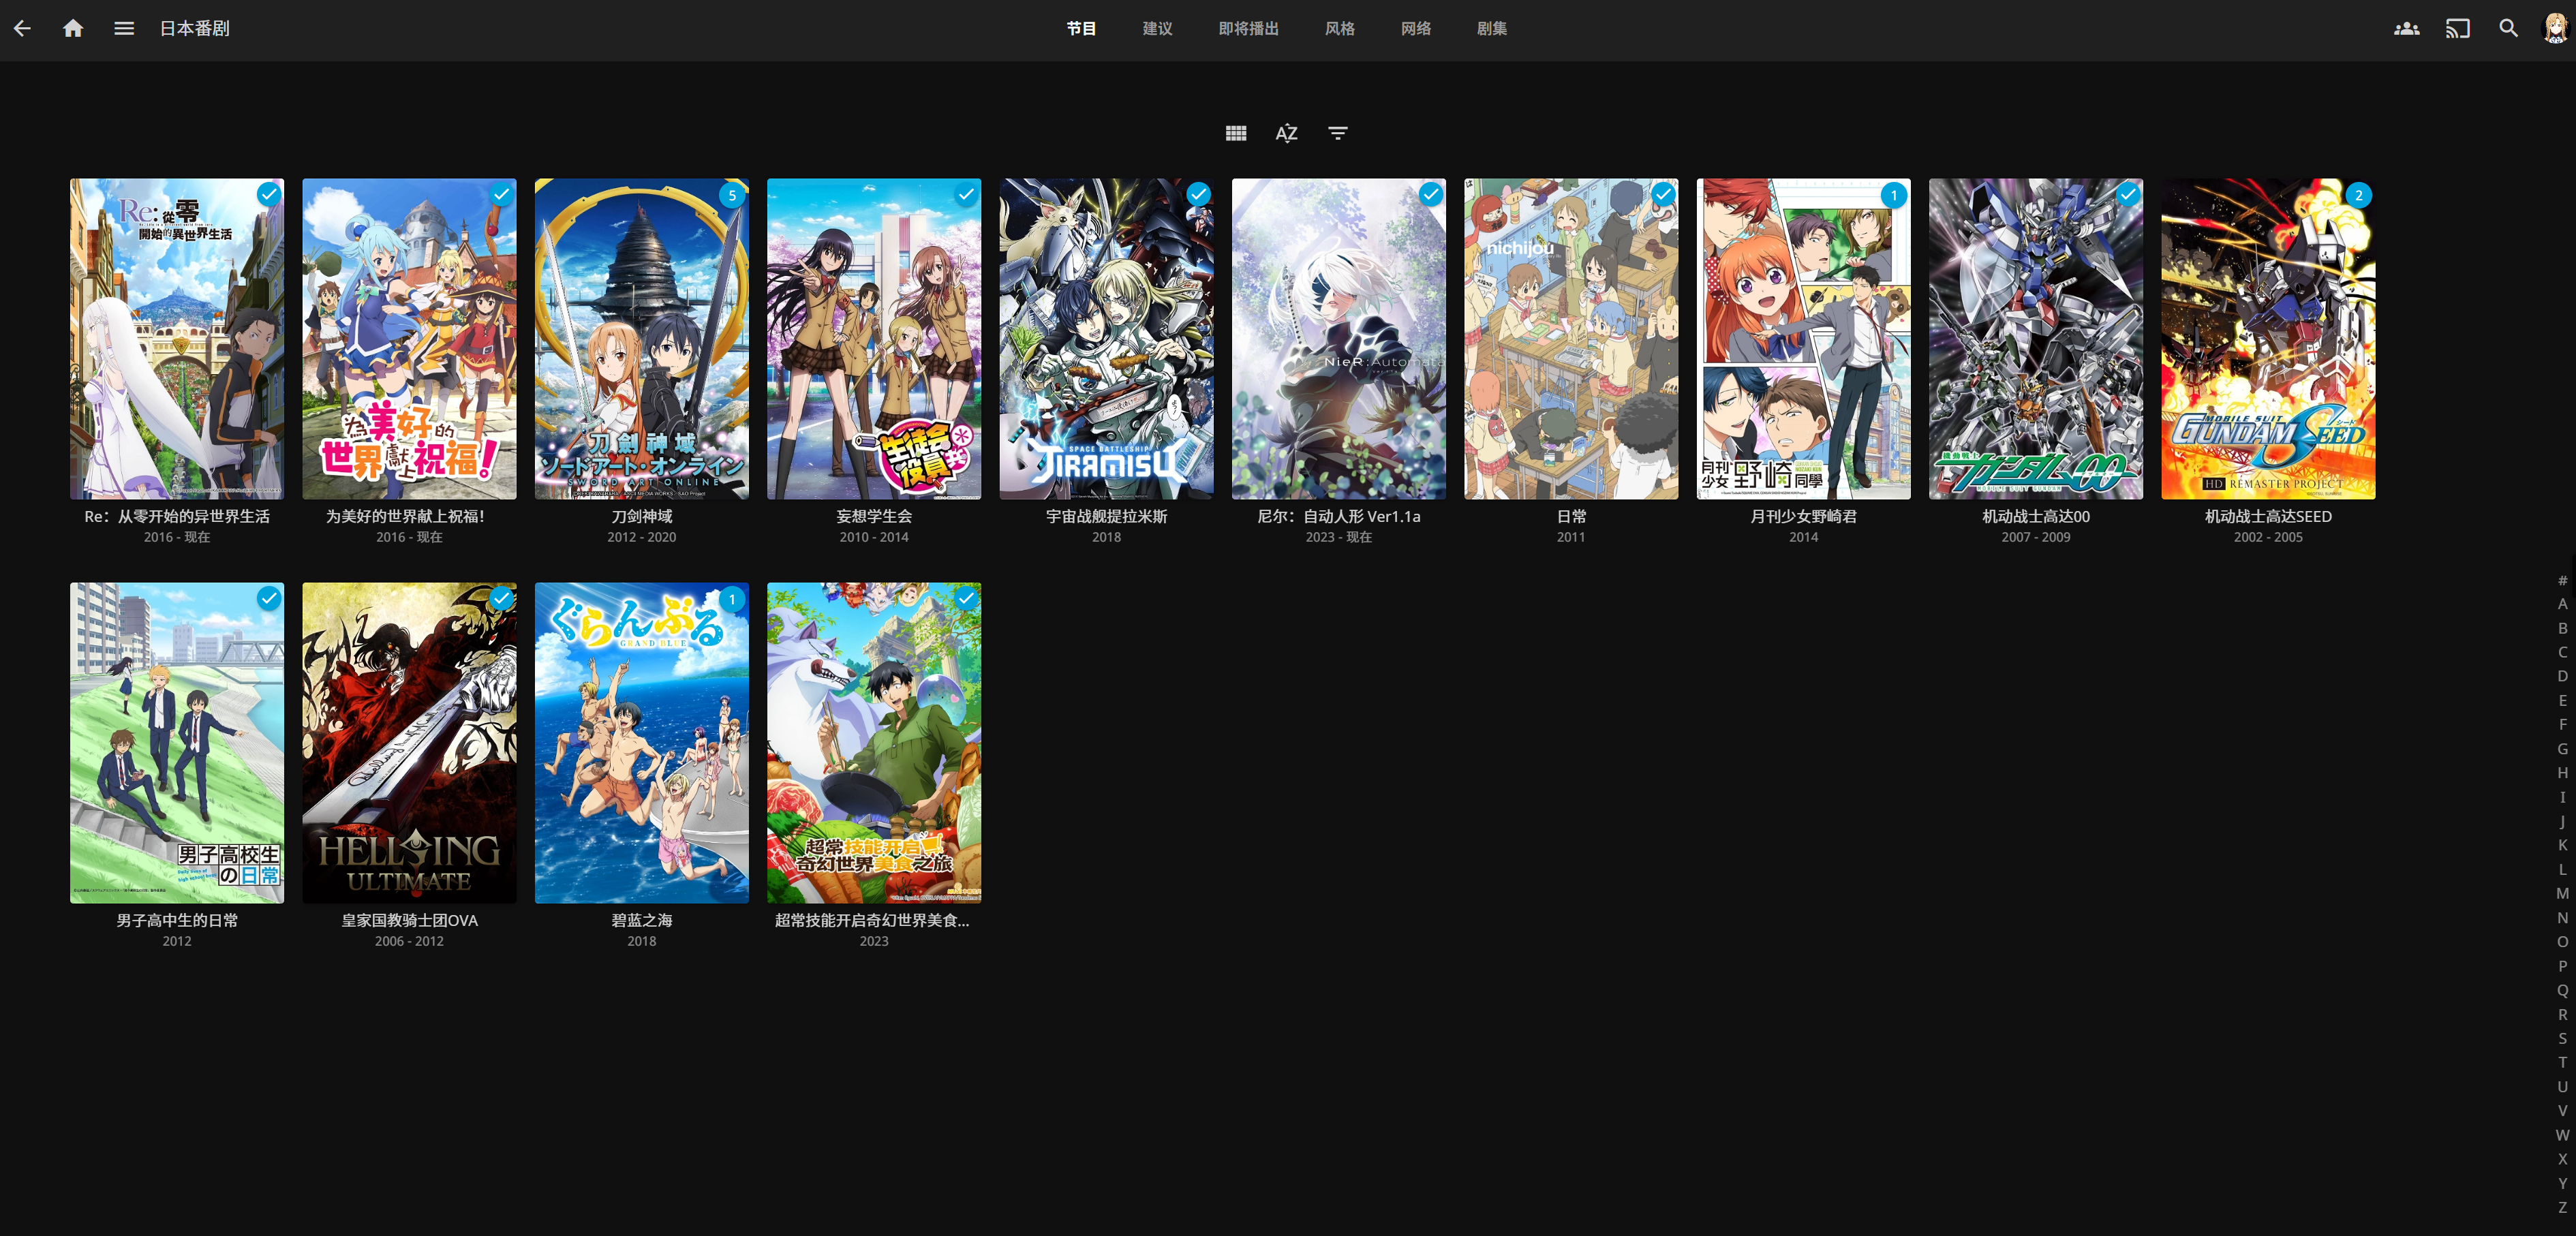Viewport: 2576px width, 1236px height.
Task: Open the filter options dropdown
Action: coord(1338,133)
